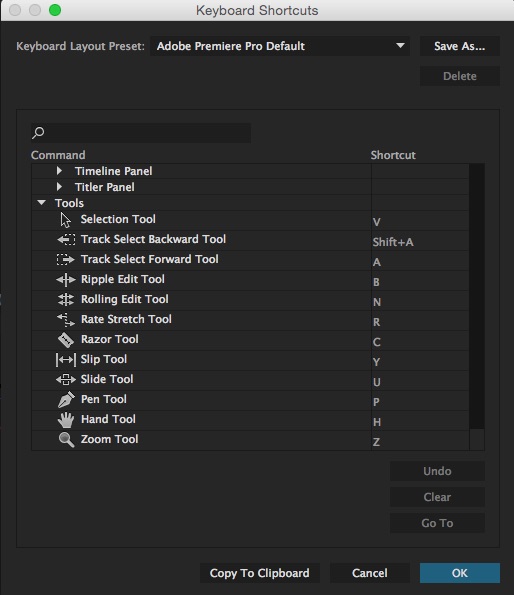Click the Selection Tool arrow icon

coord(66,220)
